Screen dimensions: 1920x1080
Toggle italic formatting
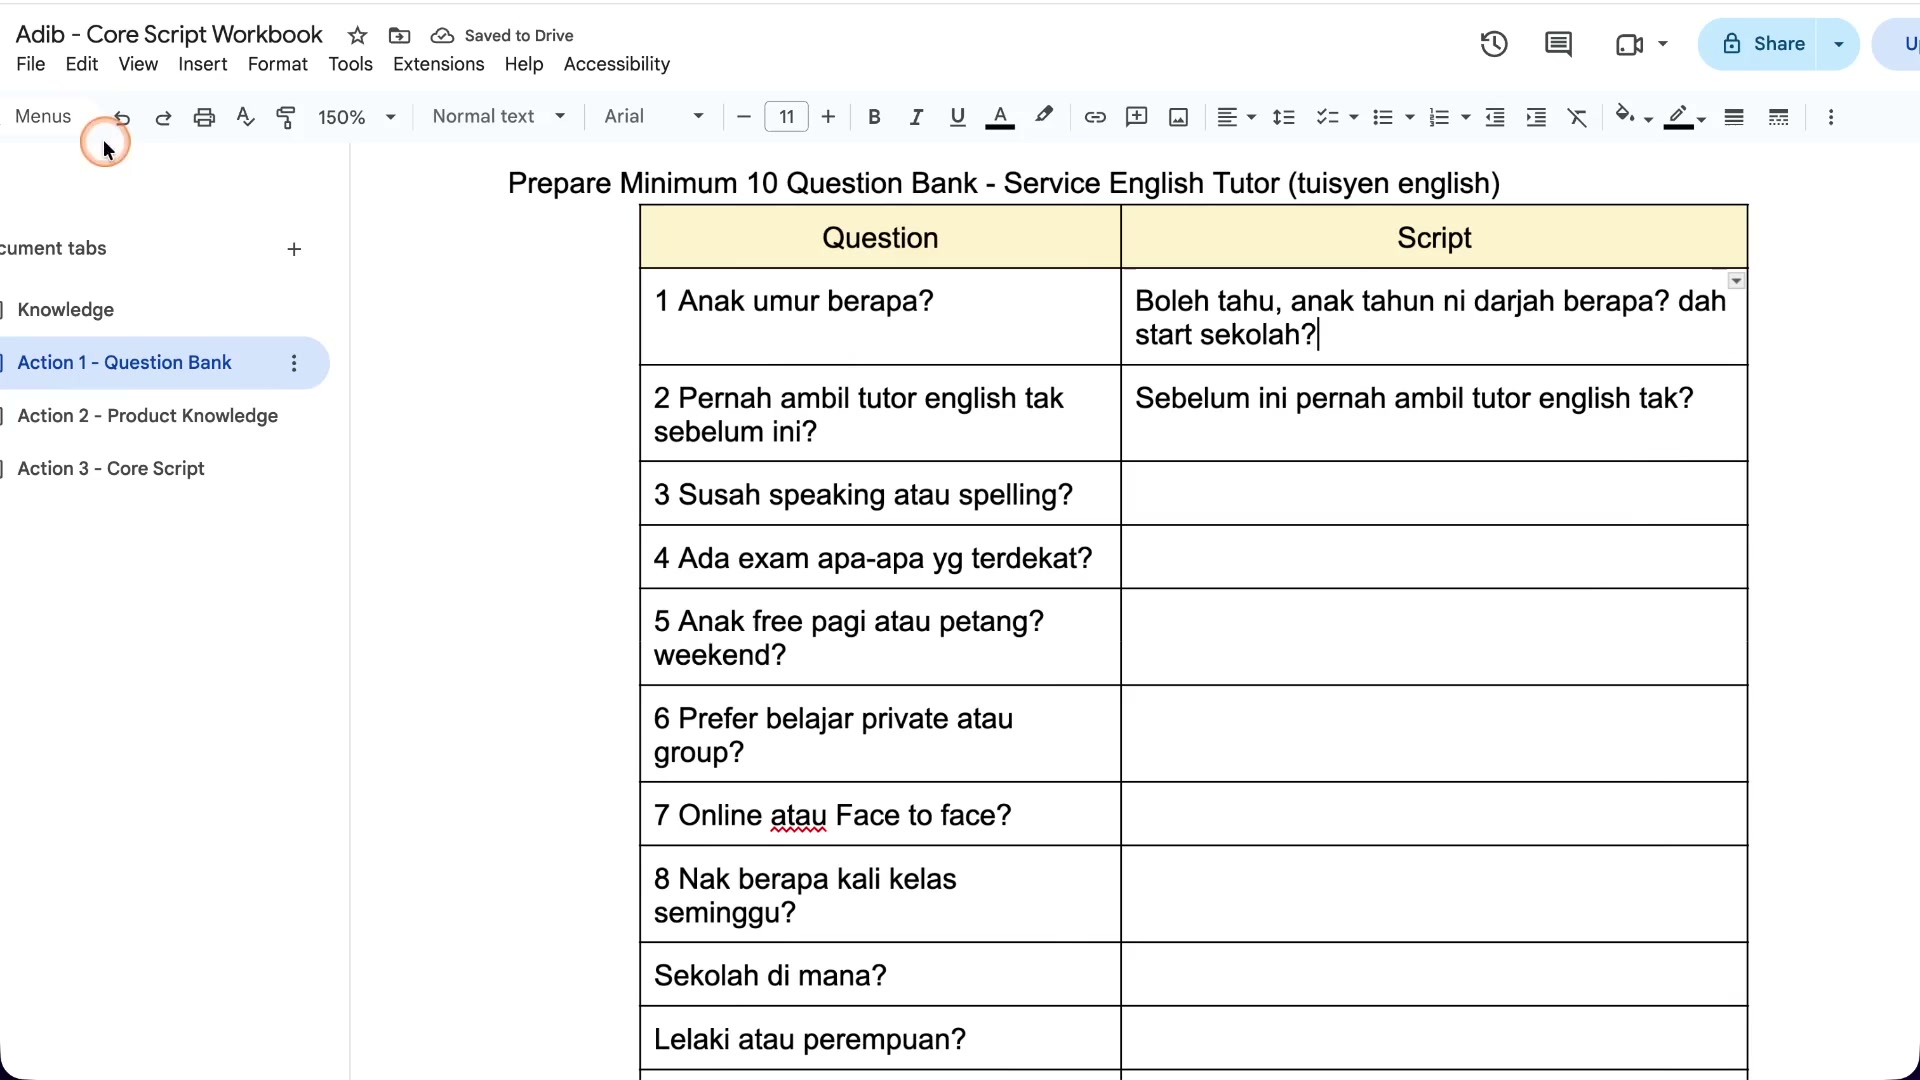point(916,118)
